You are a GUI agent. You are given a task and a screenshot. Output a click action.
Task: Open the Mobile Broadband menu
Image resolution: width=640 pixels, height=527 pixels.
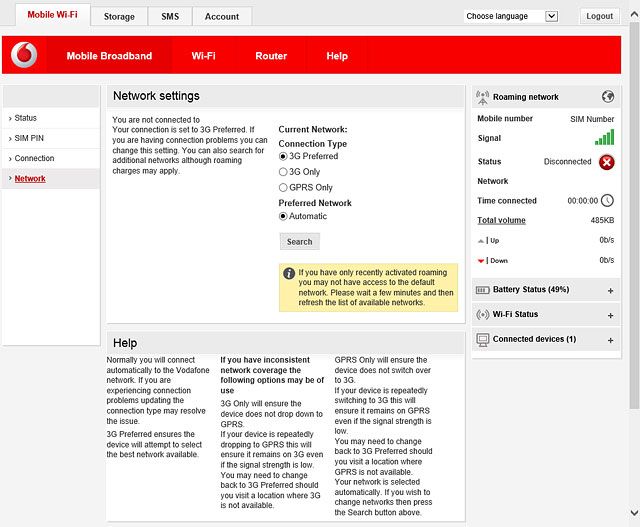coord(109,56)
